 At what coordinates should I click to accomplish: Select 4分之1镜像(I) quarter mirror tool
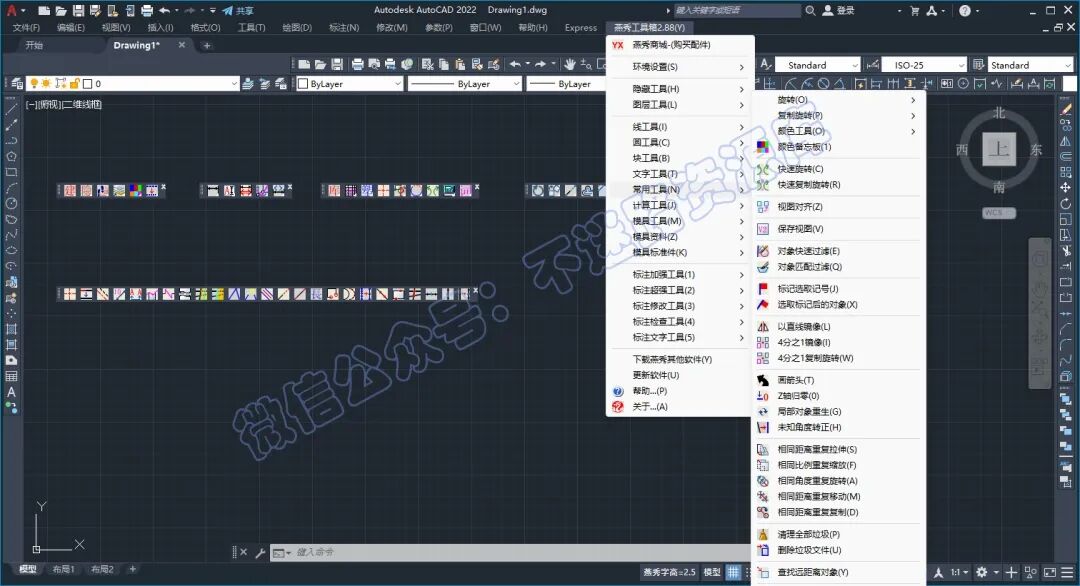[838, 342]
